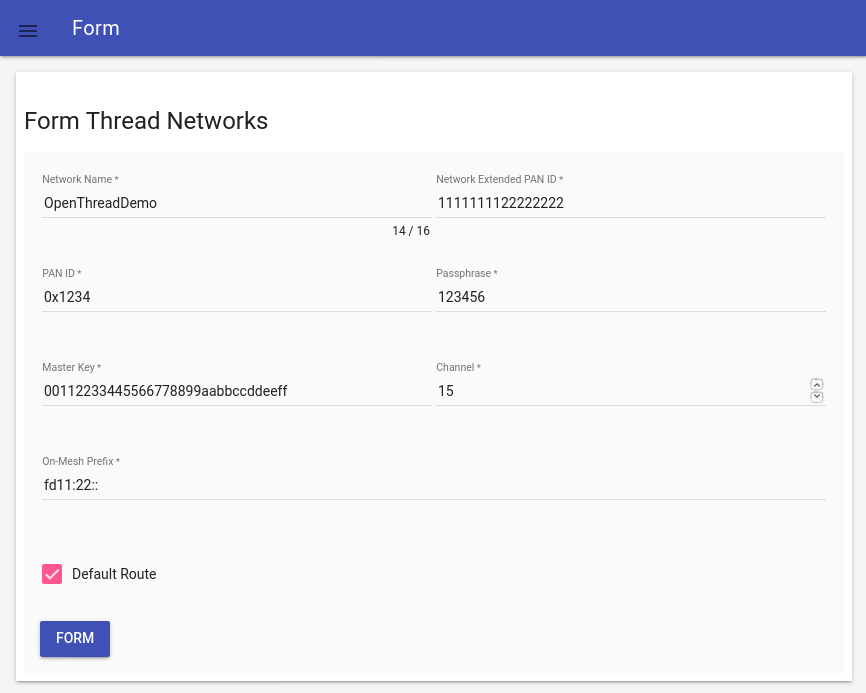
Task: Click the Form title in top bar
Action: [x=96, y=28]
